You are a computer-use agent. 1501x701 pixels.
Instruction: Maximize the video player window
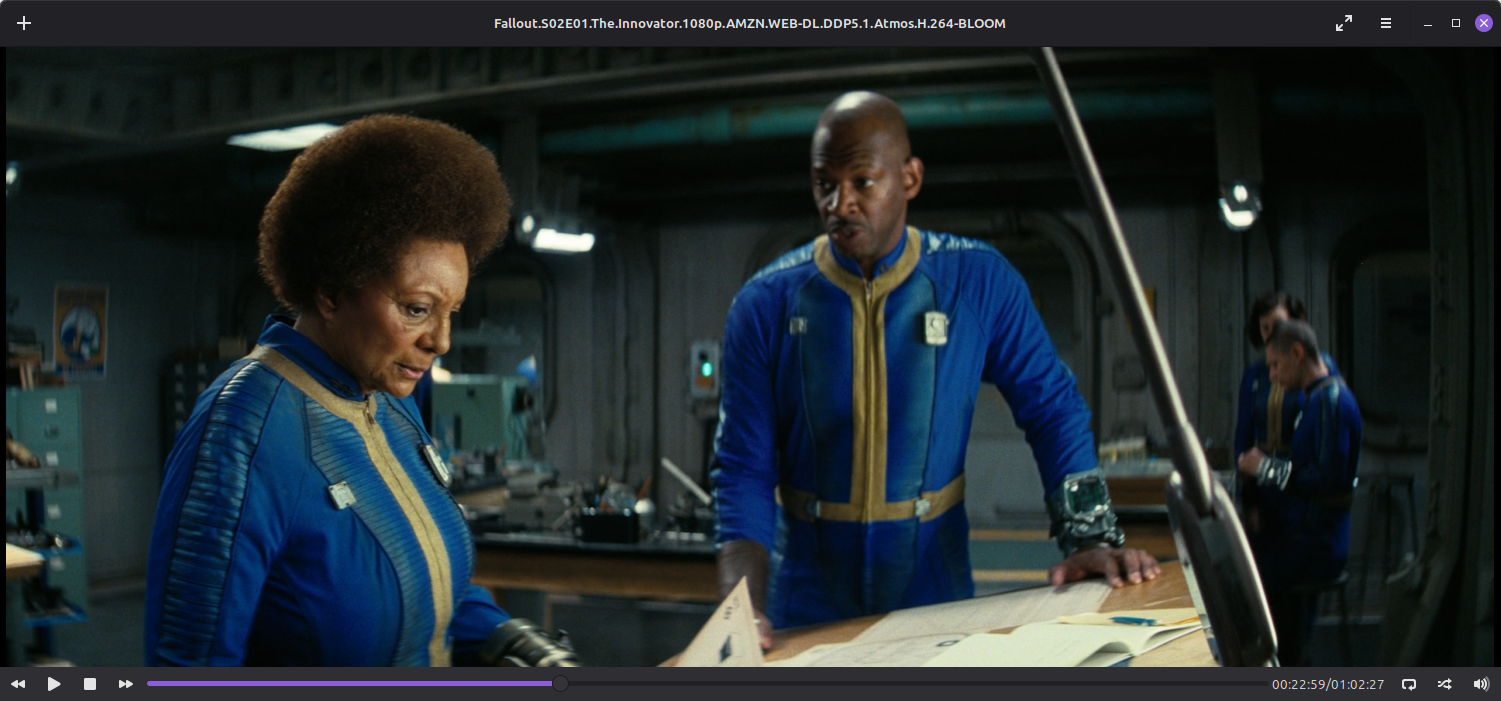click(1456, 23)
